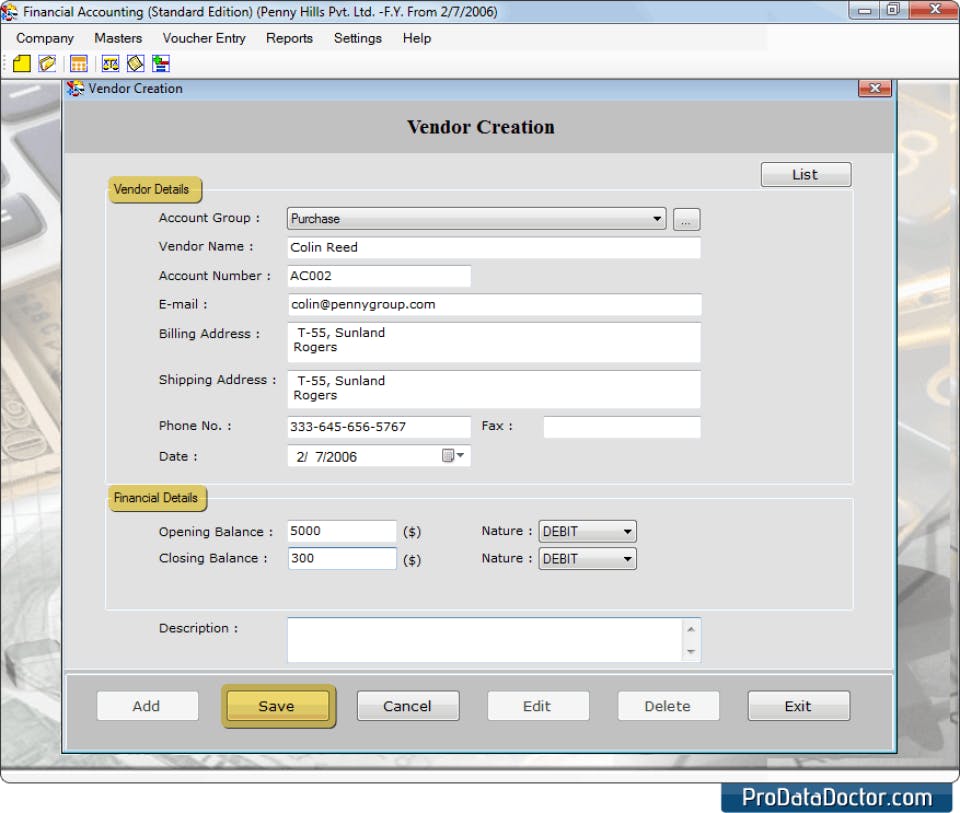
Task: Open a company using the folder icon
Action: [x=46, y=62]
